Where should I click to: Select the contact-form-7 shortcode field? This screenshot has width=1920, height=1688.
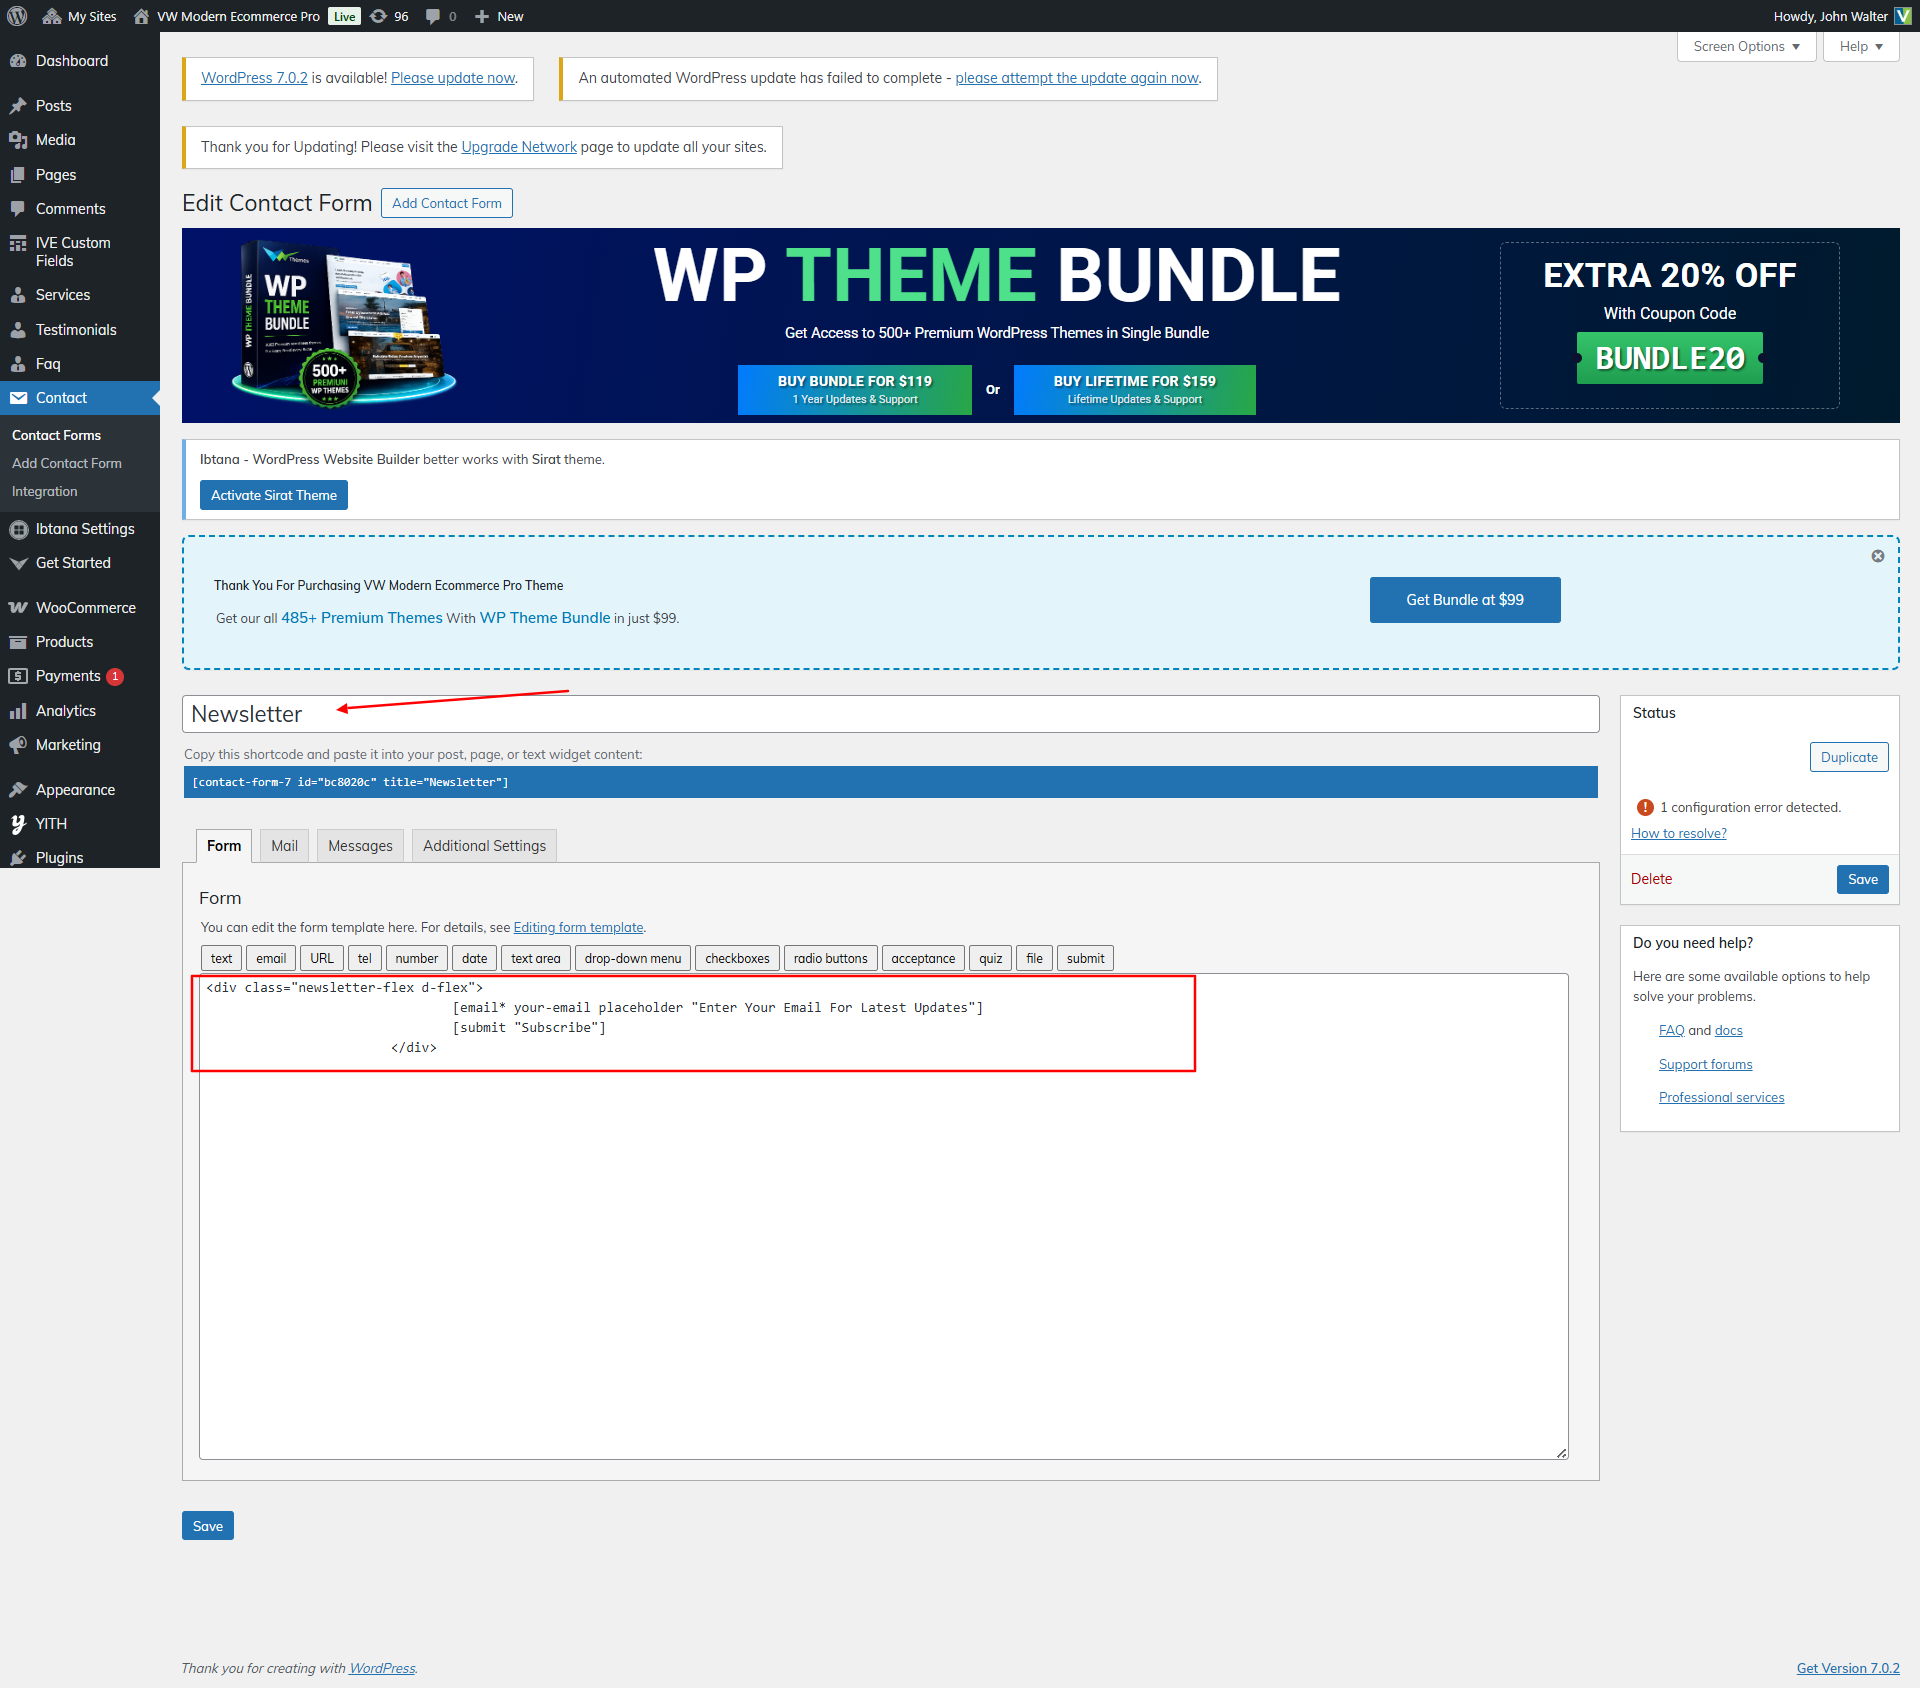point(890,782)
